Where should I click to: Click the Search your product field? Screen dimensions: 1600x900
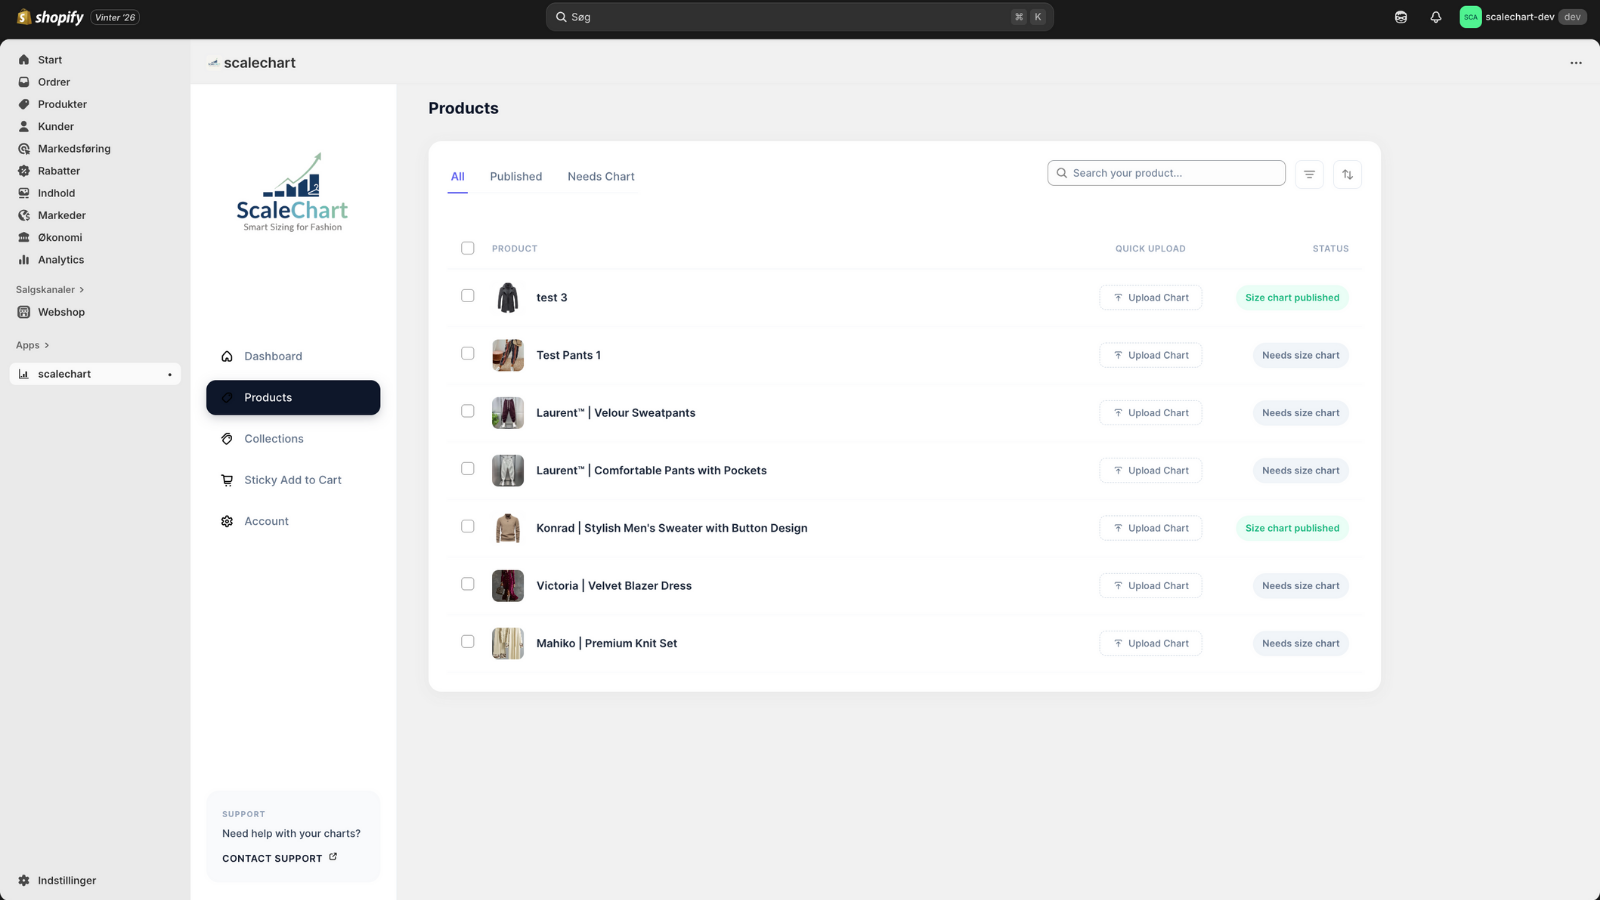[1166, 173]
